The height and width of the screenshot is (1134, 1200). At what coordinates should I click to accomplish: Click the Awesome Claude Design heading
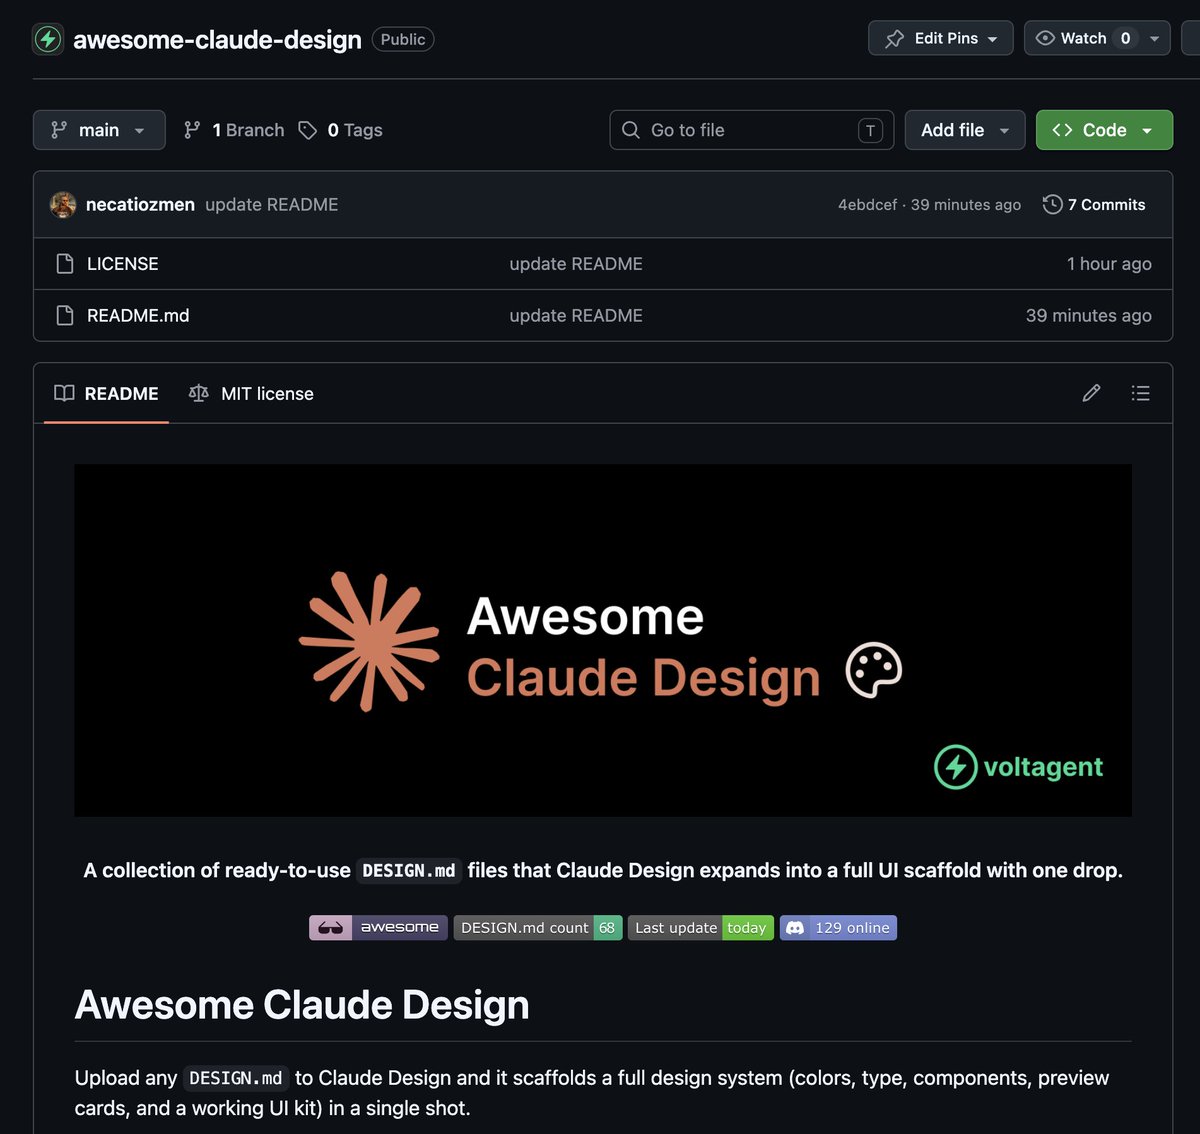(302, 1005)
